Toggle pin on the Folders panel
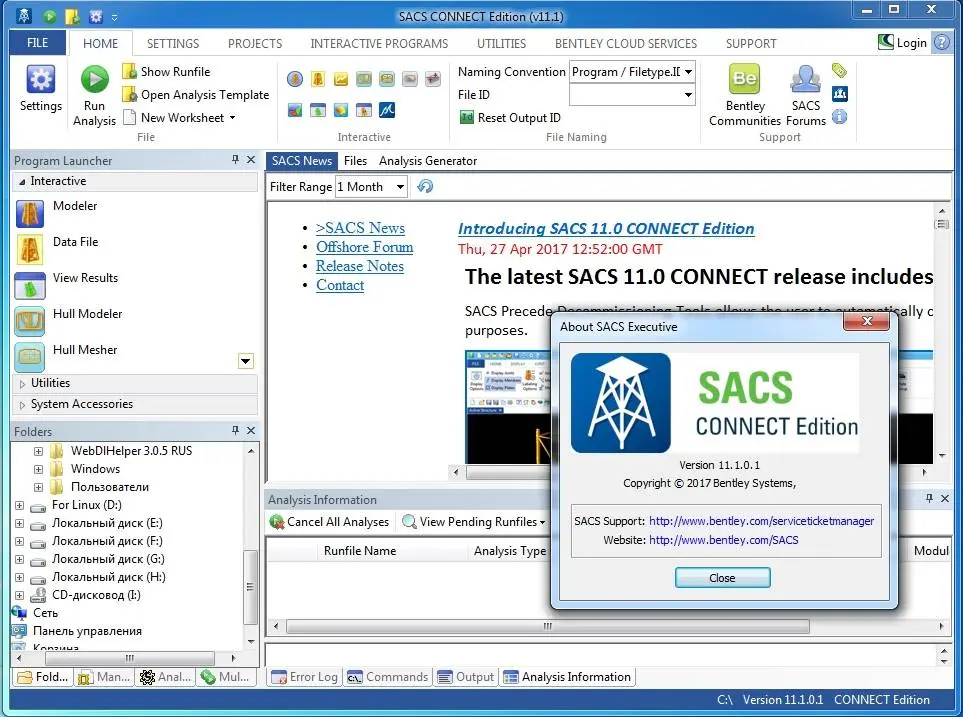963x717 pixels. coord(235,431)
